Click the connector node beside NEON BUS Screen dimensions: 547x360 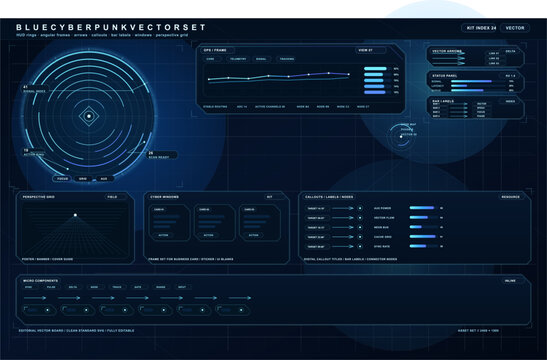360,227
